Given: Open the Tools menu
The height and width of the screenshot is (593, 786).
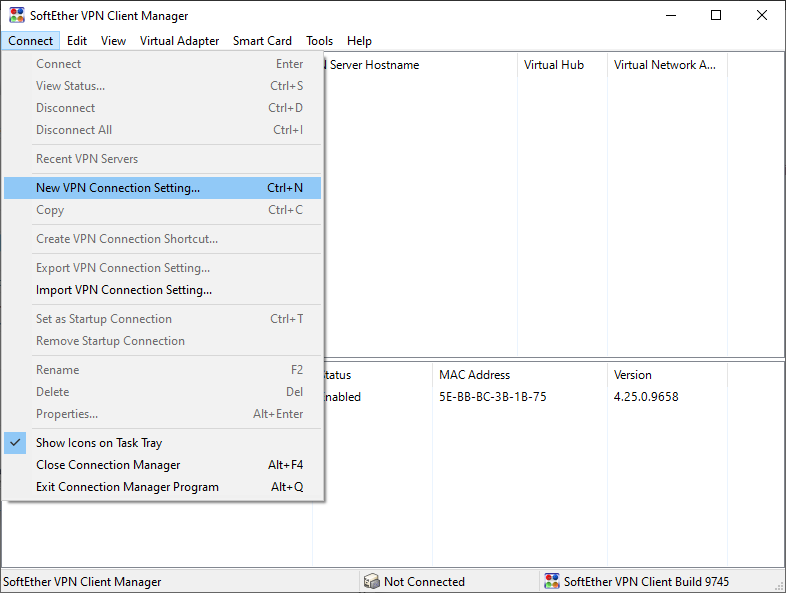Looking at the screenshot, I should pyautogui.click(x=319, y=41).
